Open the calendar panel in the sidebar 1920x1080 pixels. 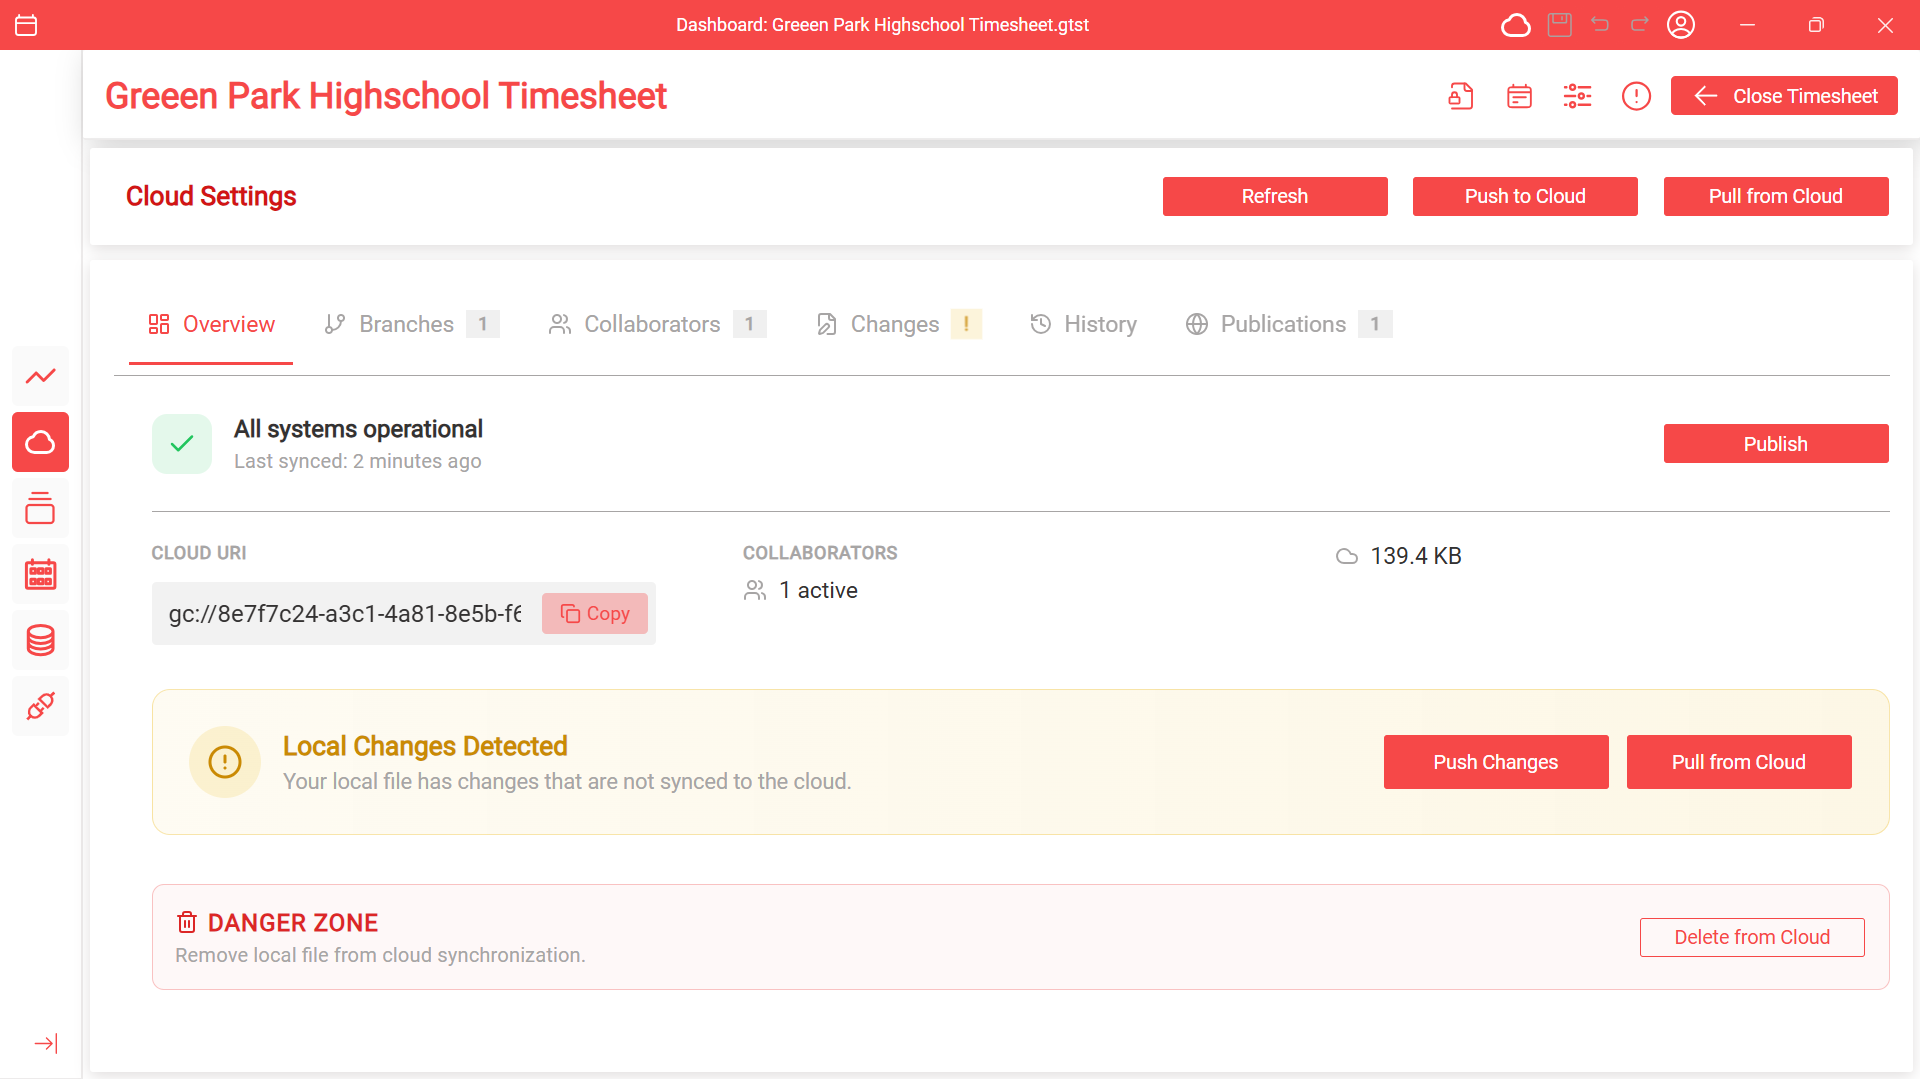pyautogui.click(x=40, y=573)
